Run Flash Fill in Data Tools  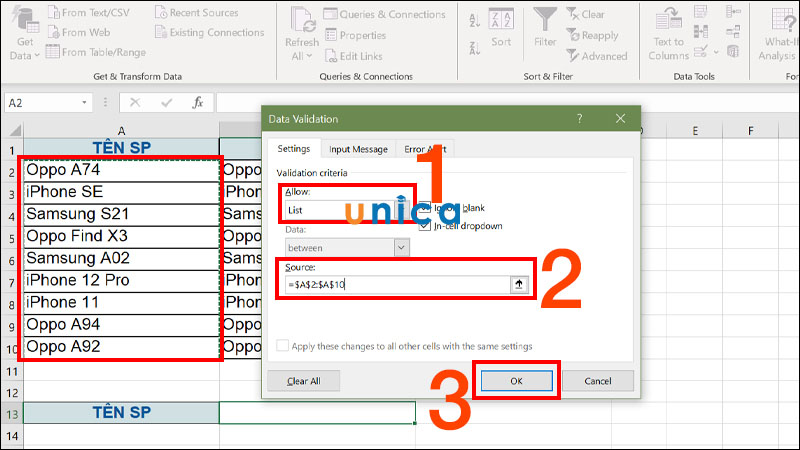click(x=701, y=11)
